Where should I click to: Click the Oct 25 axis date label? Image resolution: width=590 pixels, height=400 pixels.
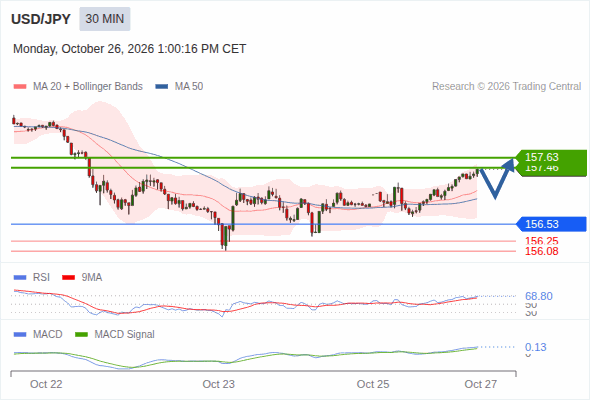[x=373, y=384]
